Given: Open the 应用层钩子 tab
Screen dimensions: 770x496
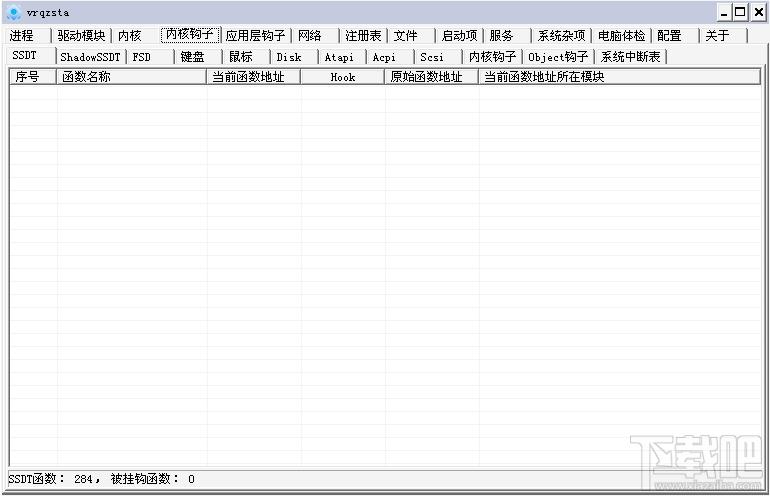Looking at the screenshot, I should pos(256,36).
